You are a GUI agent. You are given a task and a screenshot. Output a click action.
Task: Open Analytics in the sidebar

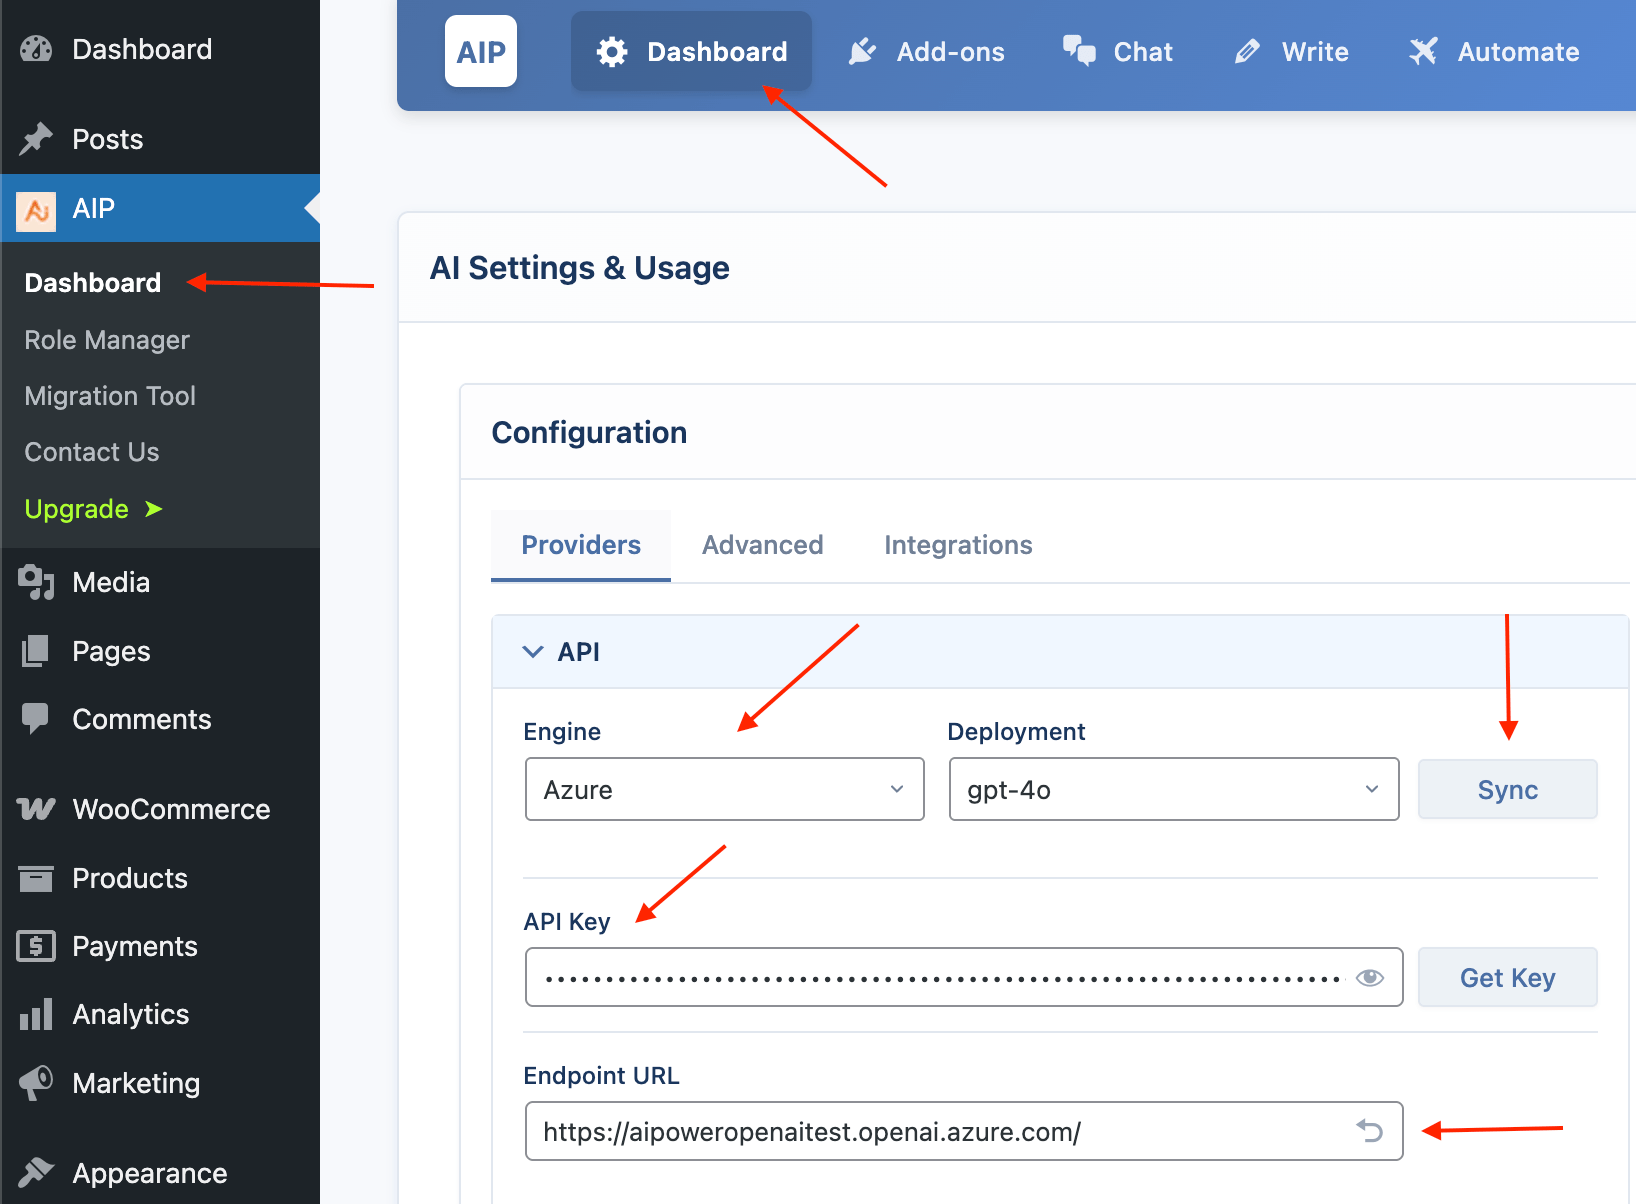pyautogui.click(x=131, y=1014)
